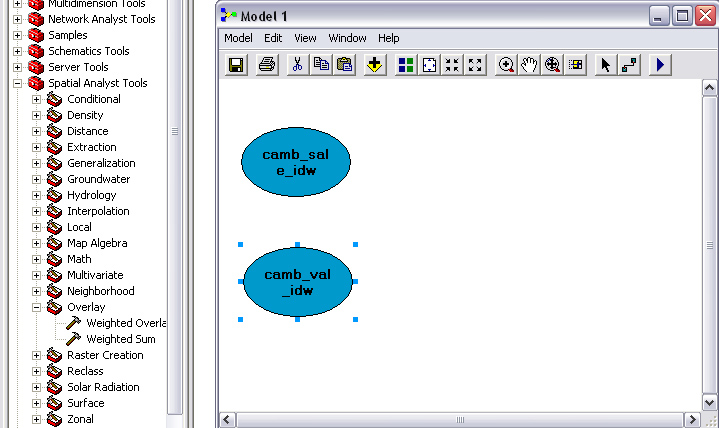Click the Print toolbar icon
The height and width of the screenshot is (428, 719).
(267, 65)
